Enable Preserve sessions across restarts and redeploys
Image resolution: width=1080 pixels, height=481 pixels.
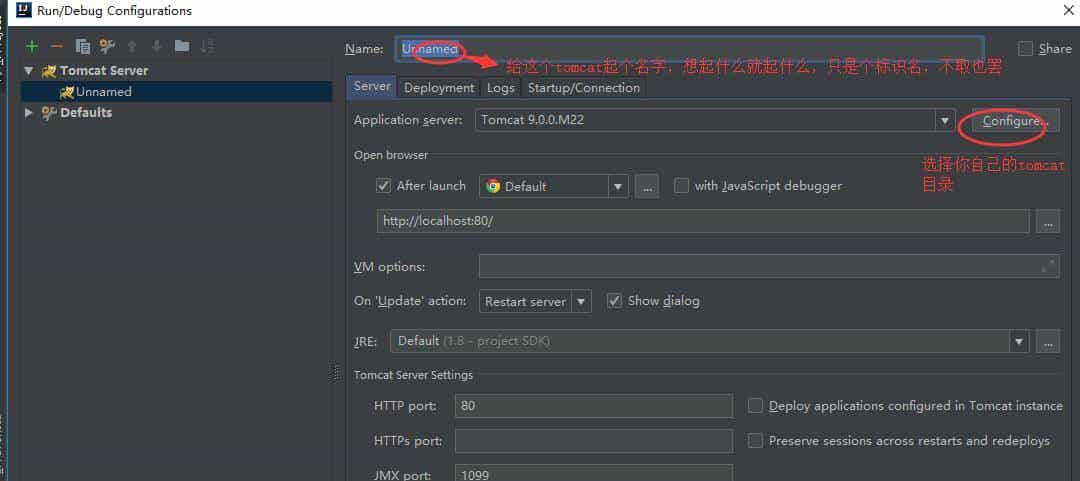tap(756, 440)
